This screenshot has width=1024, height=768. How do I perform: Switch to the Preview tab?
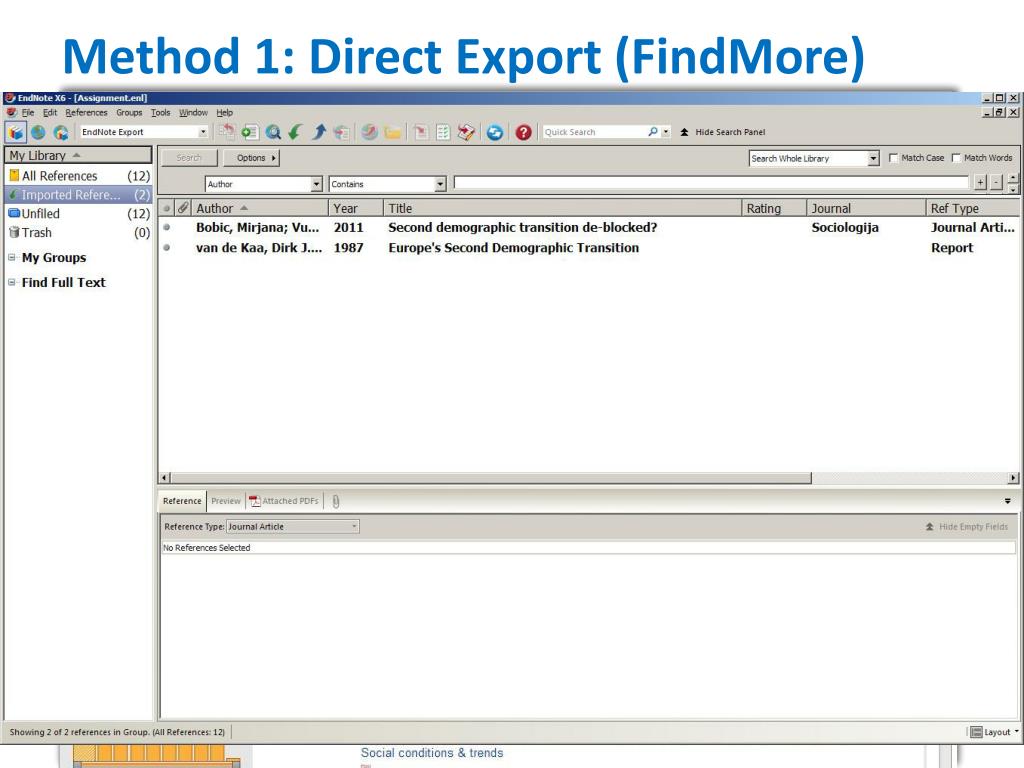click(x=226, y=501)
